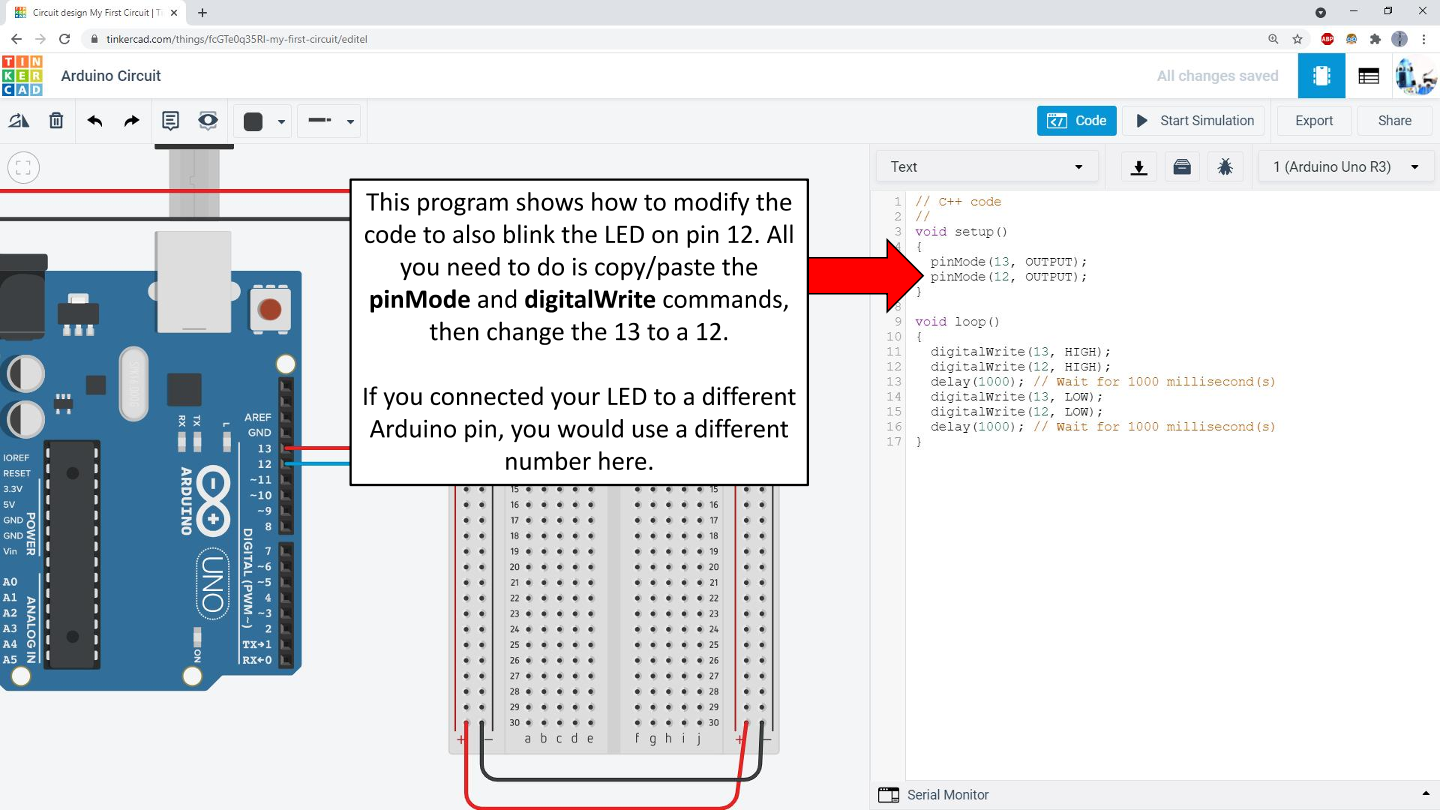Screen dimensions: 1440x810
Task: Download the code with the download icon
Action: point(1138,167)
